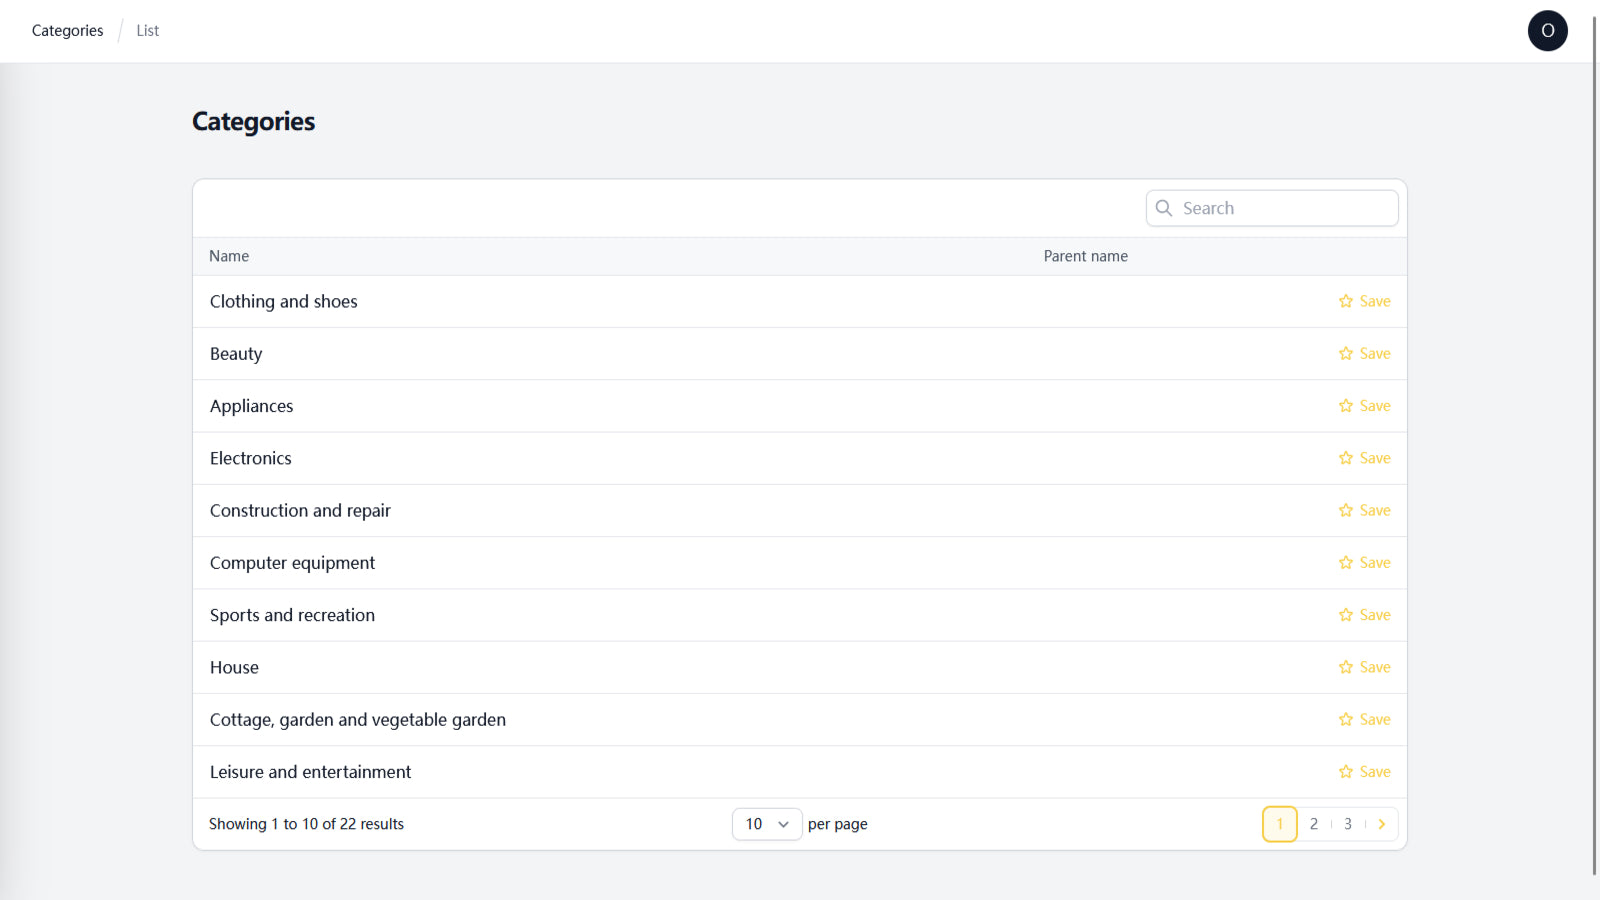Image resolution: width=1600 pixels, height=900 pixels.
Task: Go to page 3 in pagination
Action: pyautogui.click(x=1348, y=824)
